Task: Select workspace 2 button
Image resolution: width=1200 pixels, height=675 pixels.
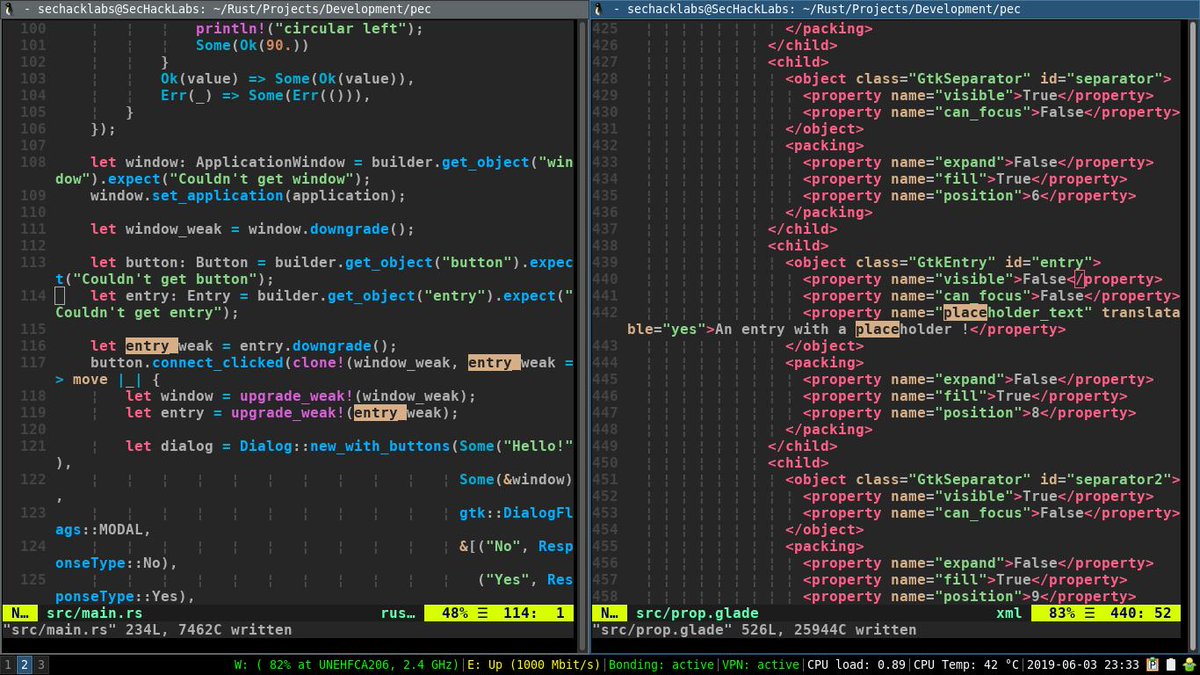Action: (x=25, y=665)
